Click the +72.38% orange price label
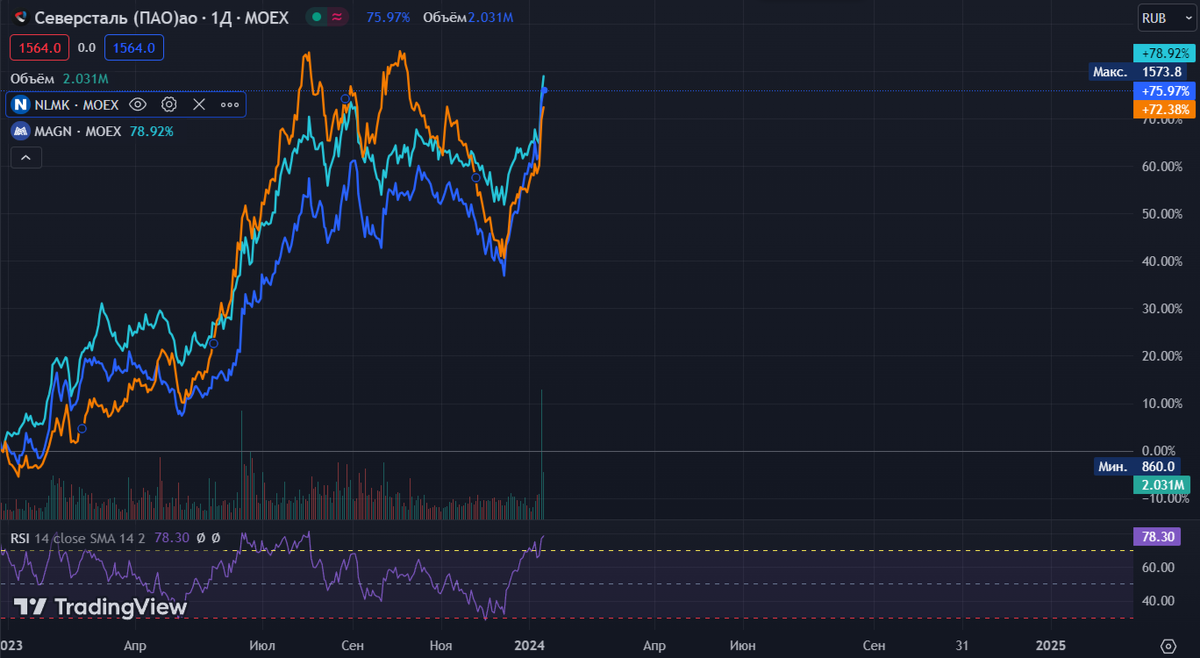The image size is (1200, 658). pyautogui.click(x=1163, y=108)
